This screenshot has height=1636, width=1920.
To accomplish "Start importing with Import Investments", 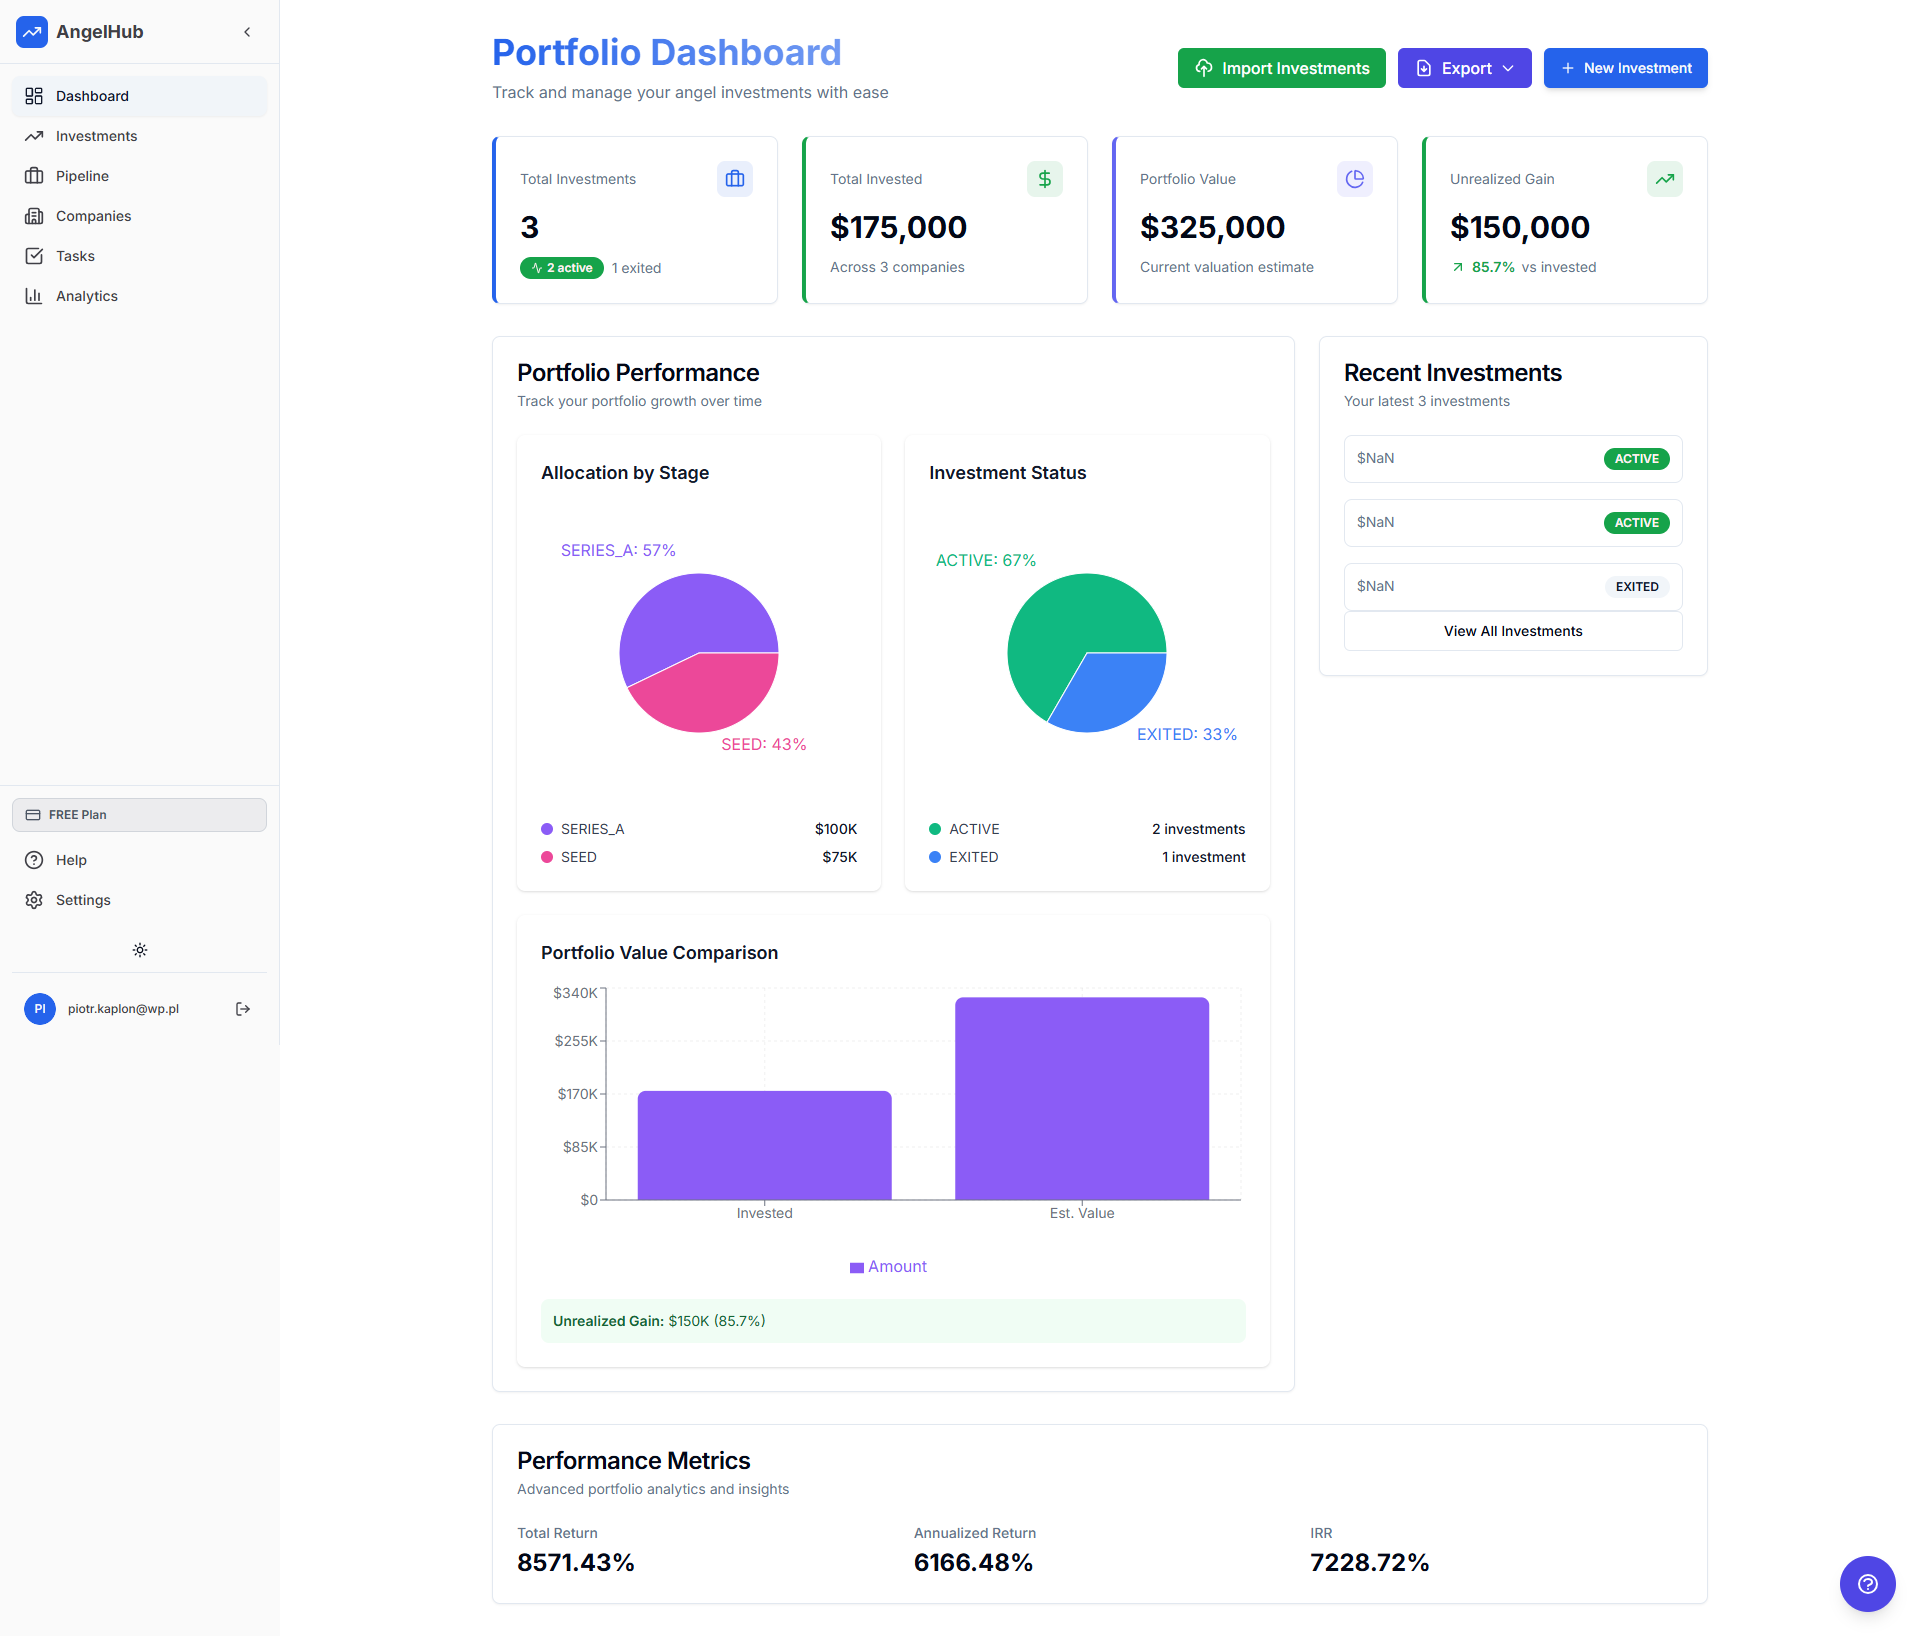I will pyautogui.click(x=1281, y=68).
